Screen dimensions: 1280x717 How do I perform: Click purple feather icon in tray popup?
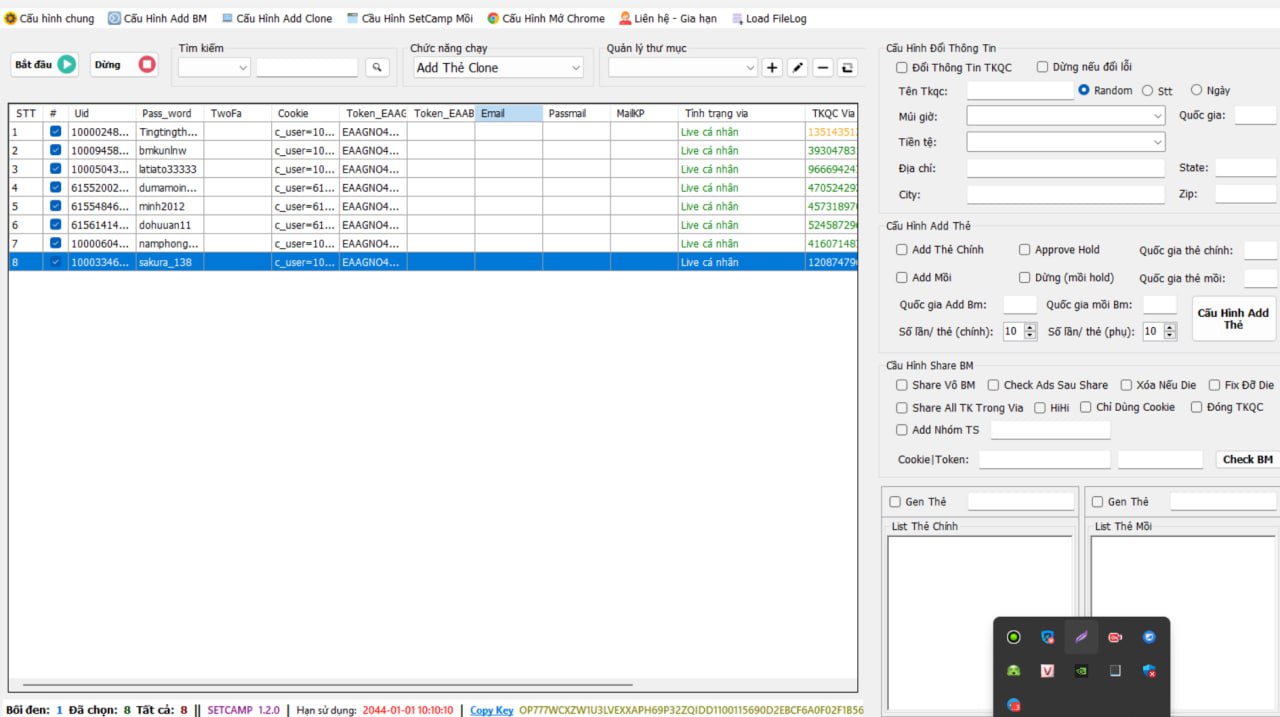click(x=1081, y=637)
